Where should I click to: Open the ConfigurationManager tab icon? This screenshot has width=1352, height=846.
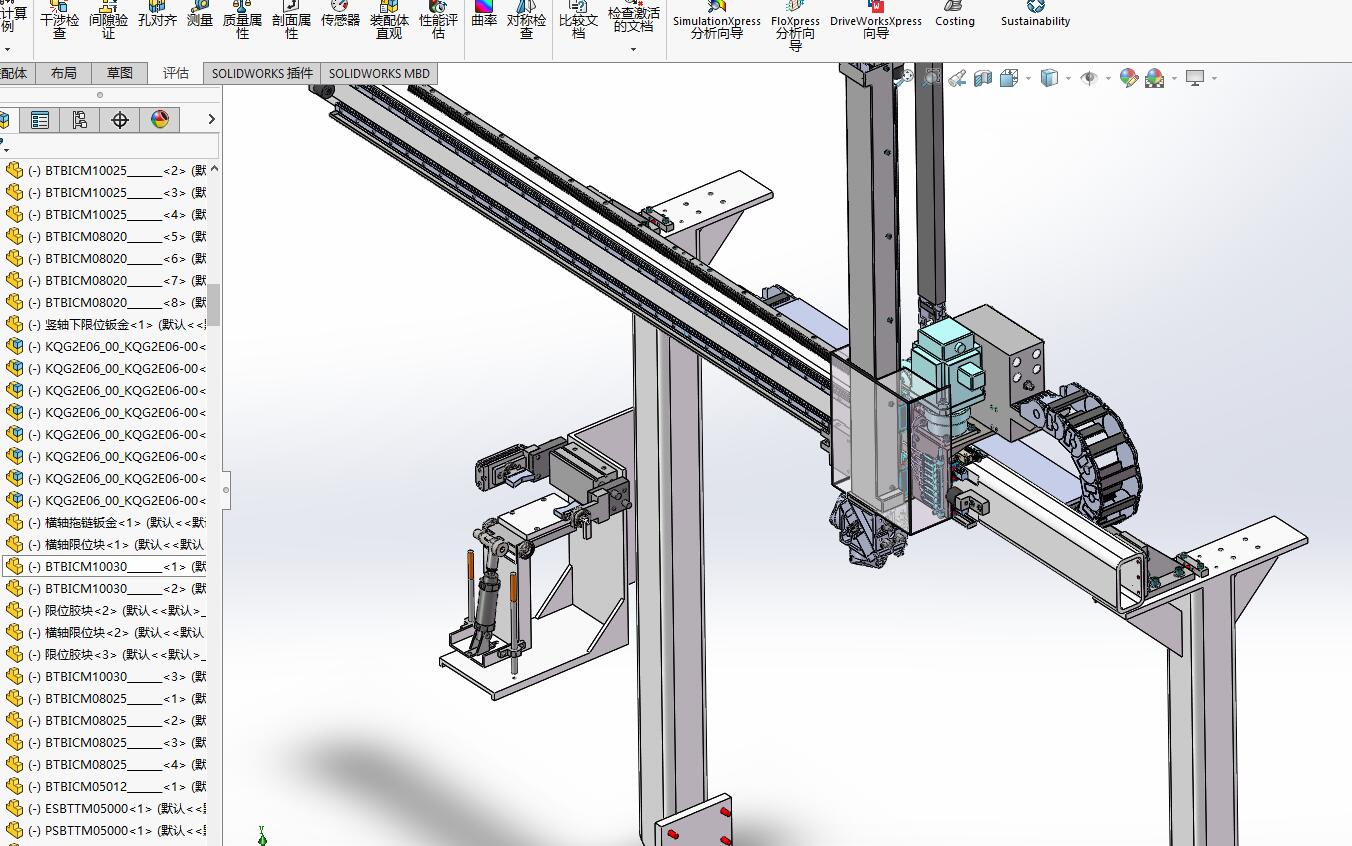click(79, 120)
